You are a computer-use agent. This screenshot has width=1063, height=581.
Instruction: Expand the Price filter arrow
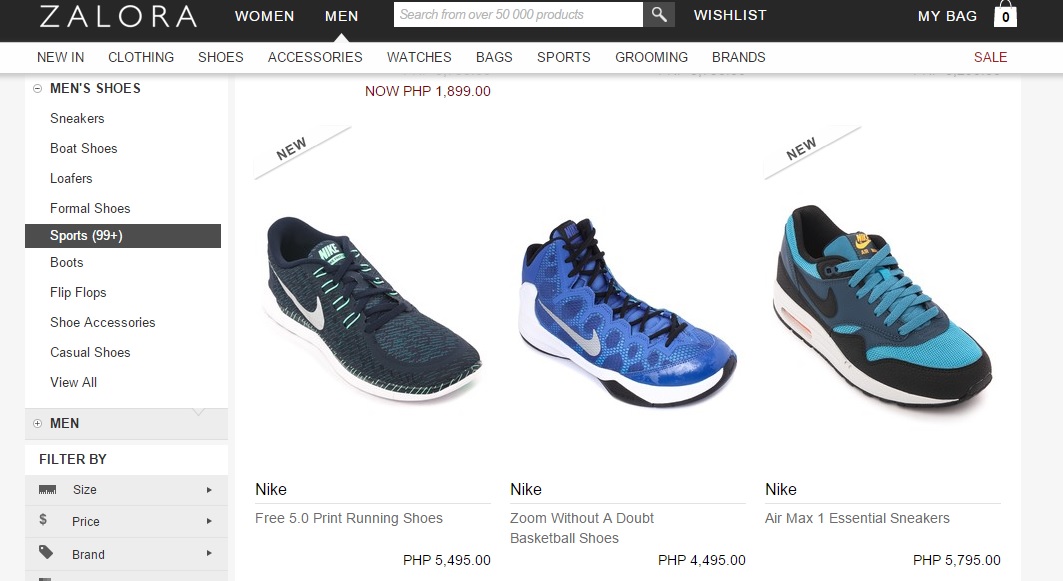(x=209, y=521)
